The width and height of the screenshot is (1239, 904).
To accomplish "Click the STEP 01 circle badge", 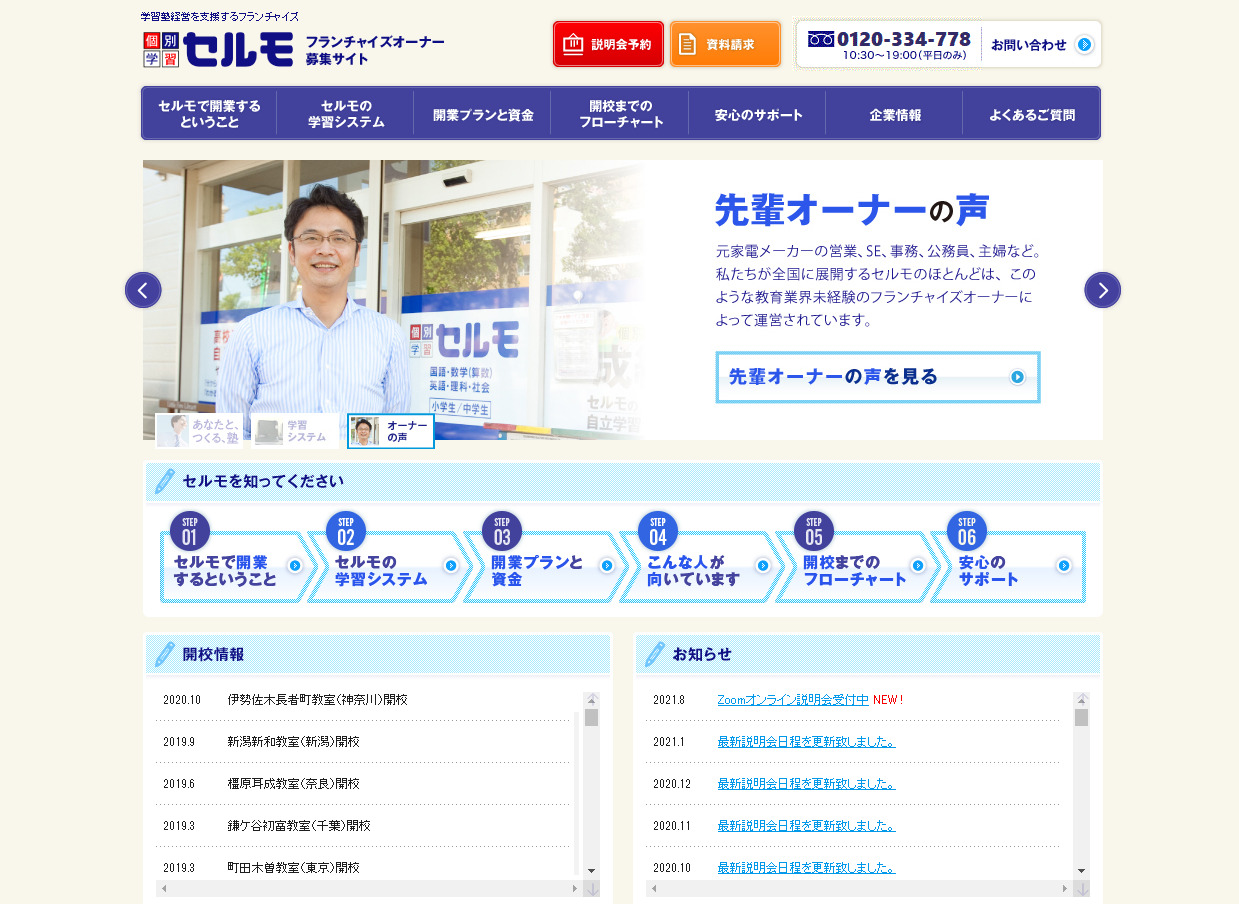I will pyautogui.click(x=190, y=531).
